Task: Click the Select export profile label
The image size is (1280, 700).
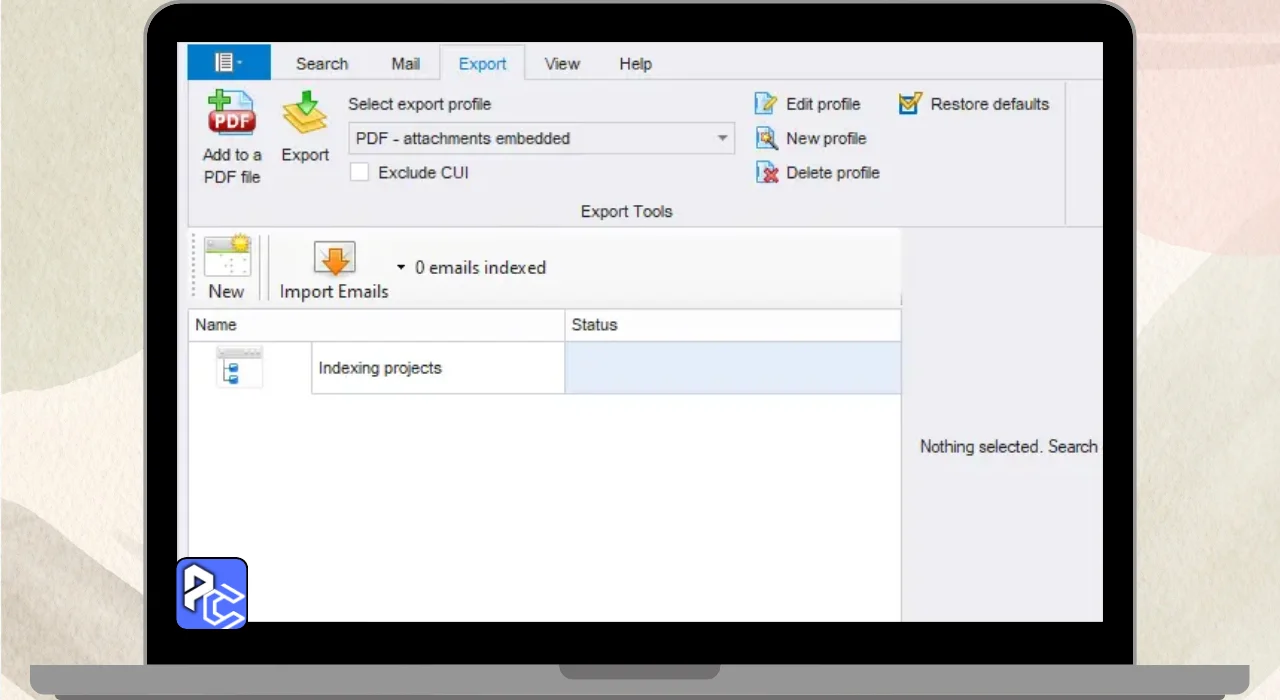Action: 420,104
